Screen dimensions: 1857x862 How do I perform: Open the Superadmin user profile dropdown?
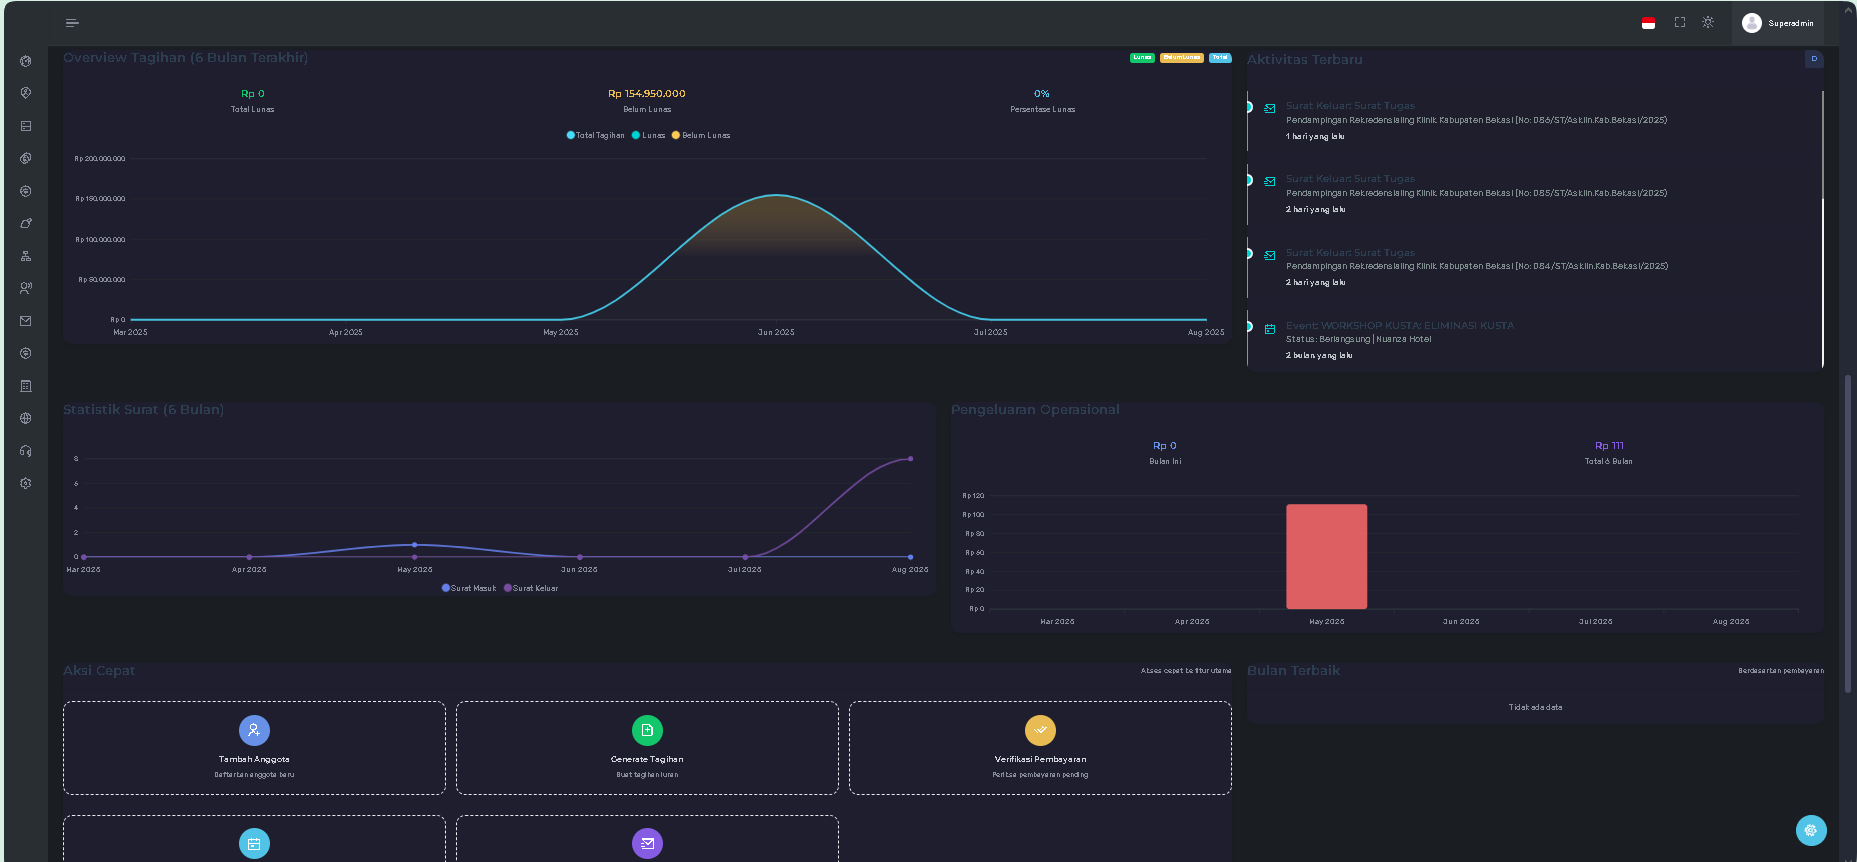[1777, 23]
